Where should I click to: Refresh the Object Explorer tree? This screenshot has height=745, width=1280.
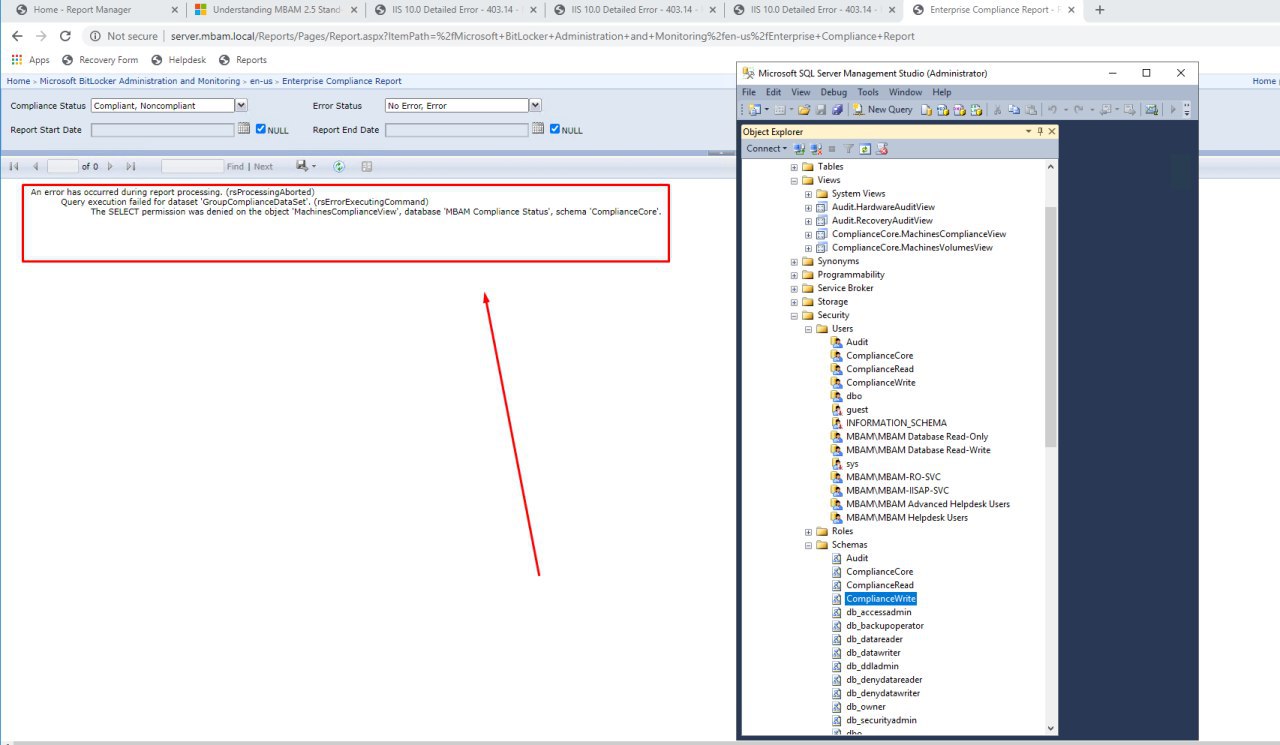point(865,149)
